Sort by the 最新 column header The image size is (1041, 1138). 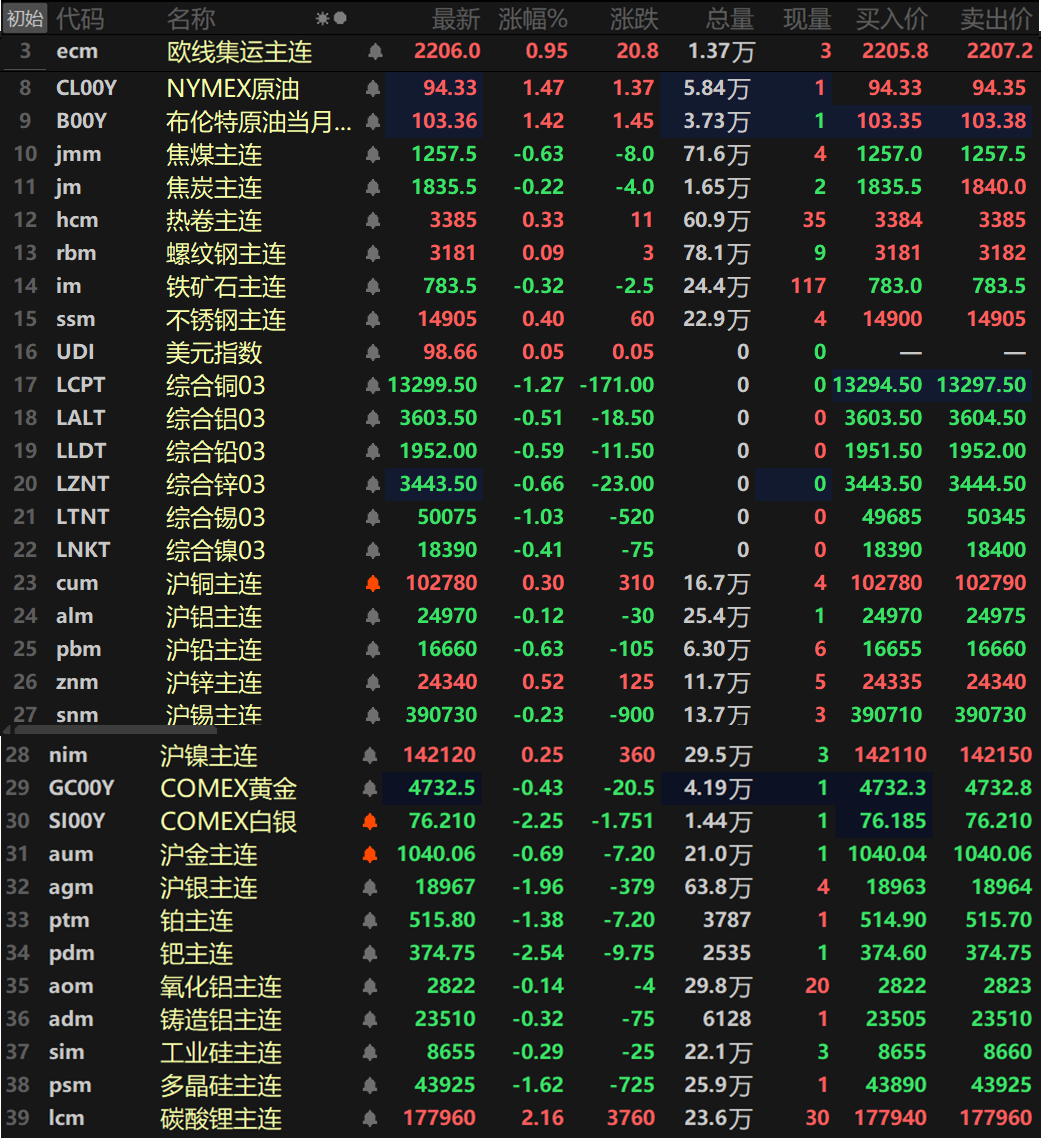pos(455,18)
